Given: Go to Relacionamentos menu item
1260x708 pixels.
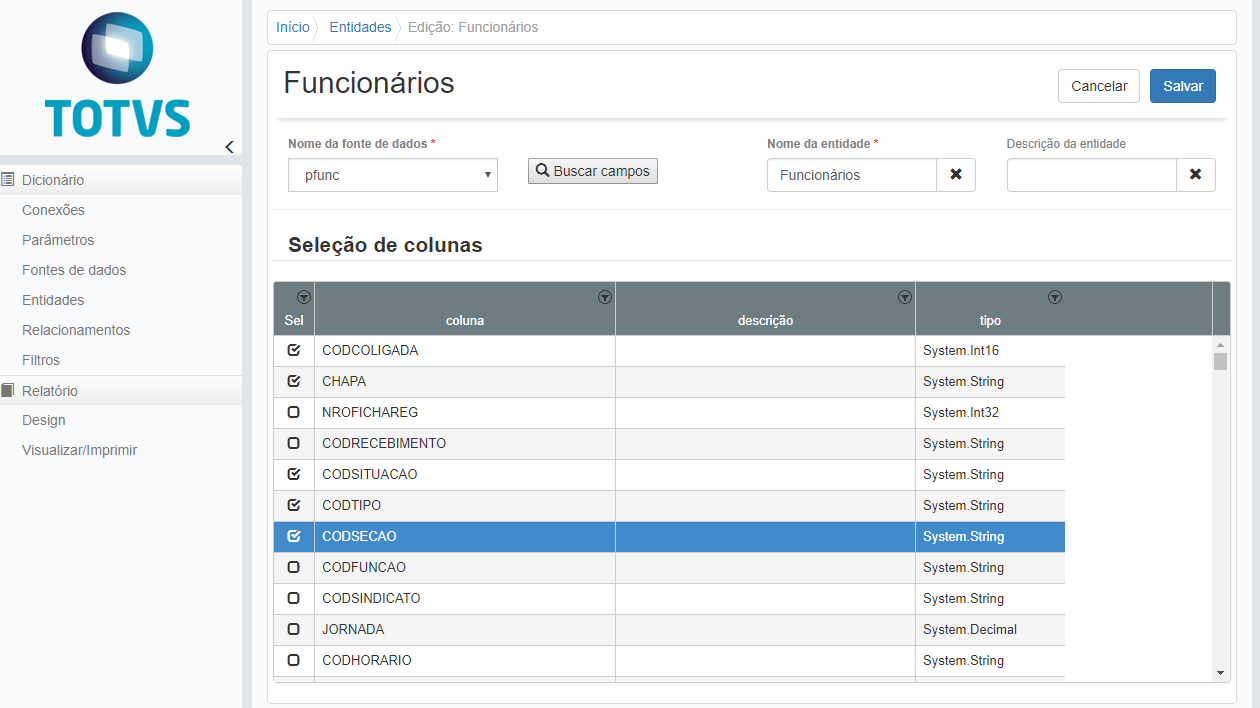Looking at the screenshot, I should [76, 330].
